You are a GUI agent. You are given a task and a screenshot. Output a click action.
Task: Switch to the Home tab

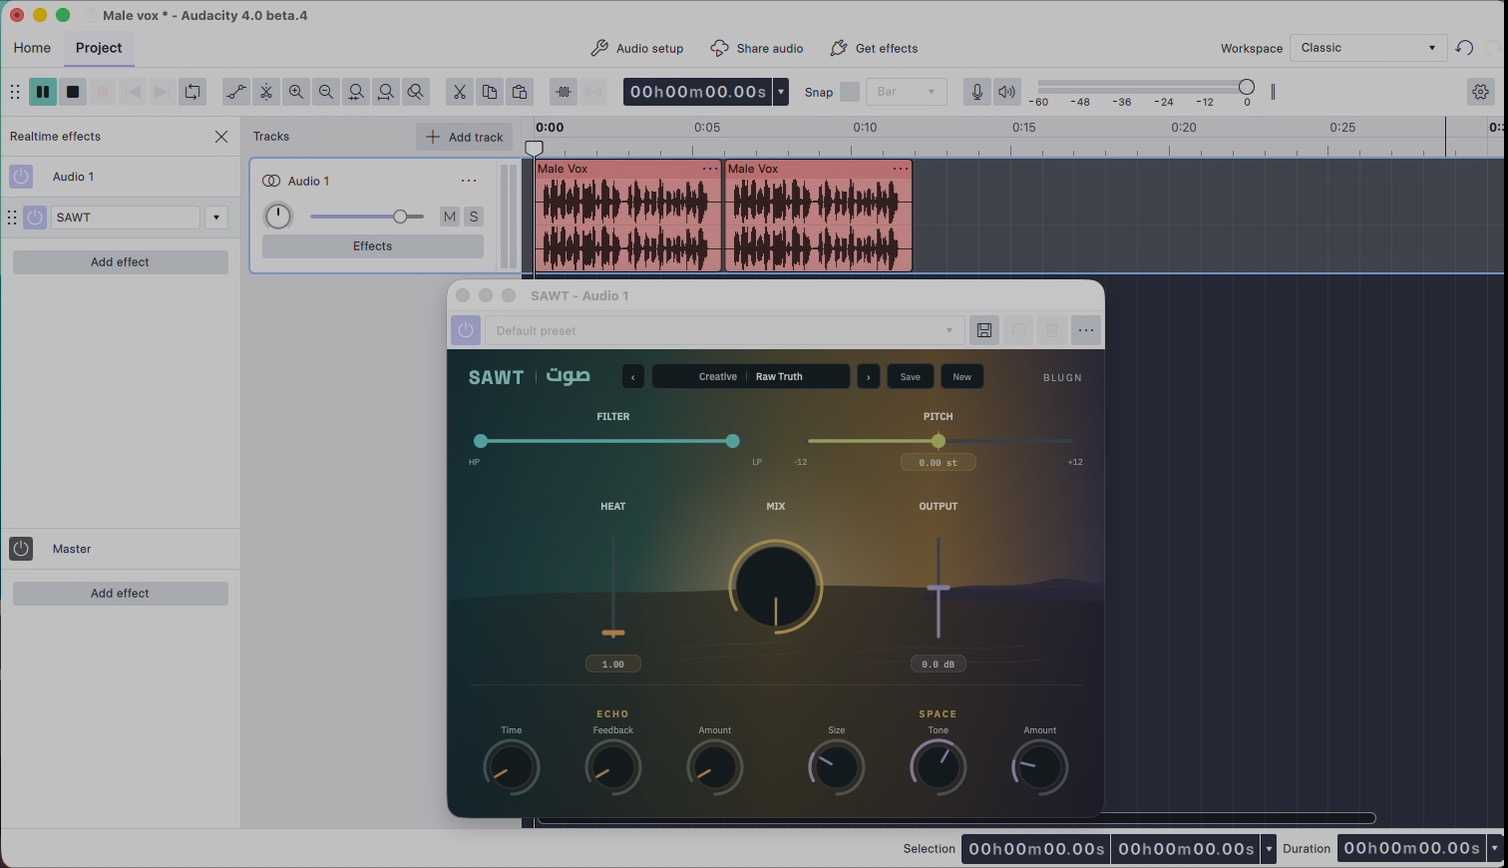32,48
